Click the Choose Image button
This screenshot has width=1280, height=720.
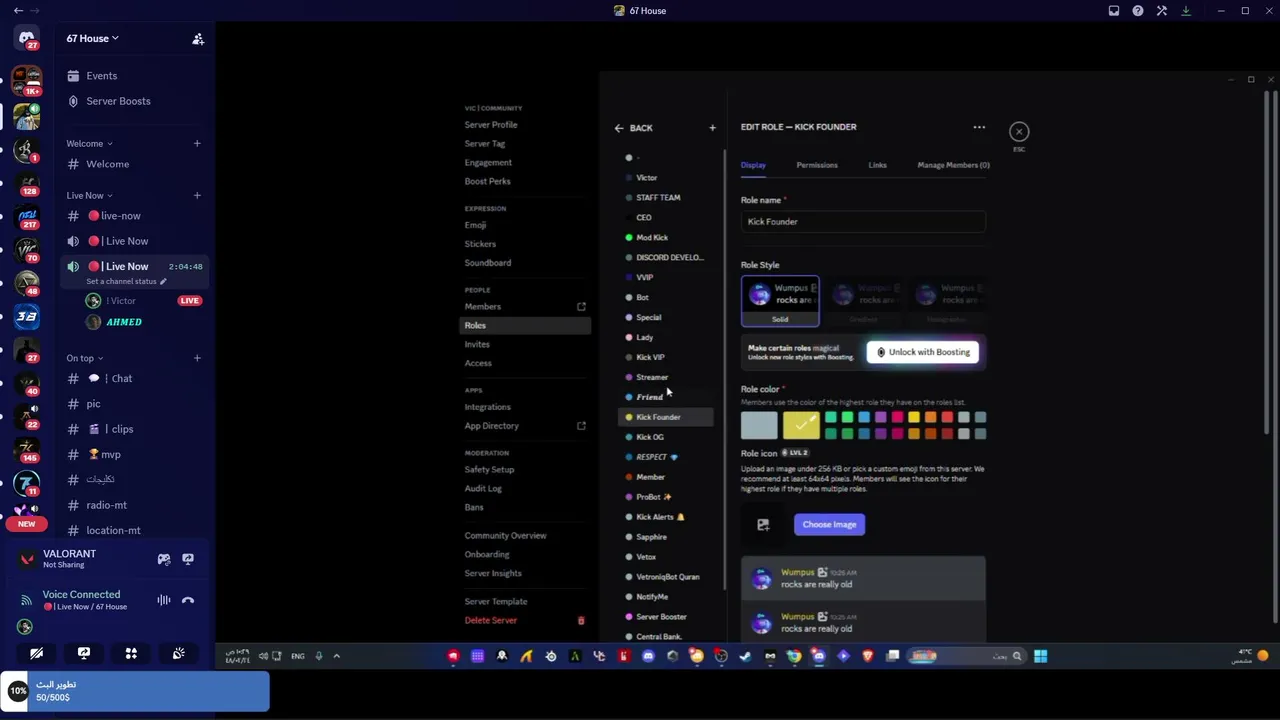coord(829,524)
